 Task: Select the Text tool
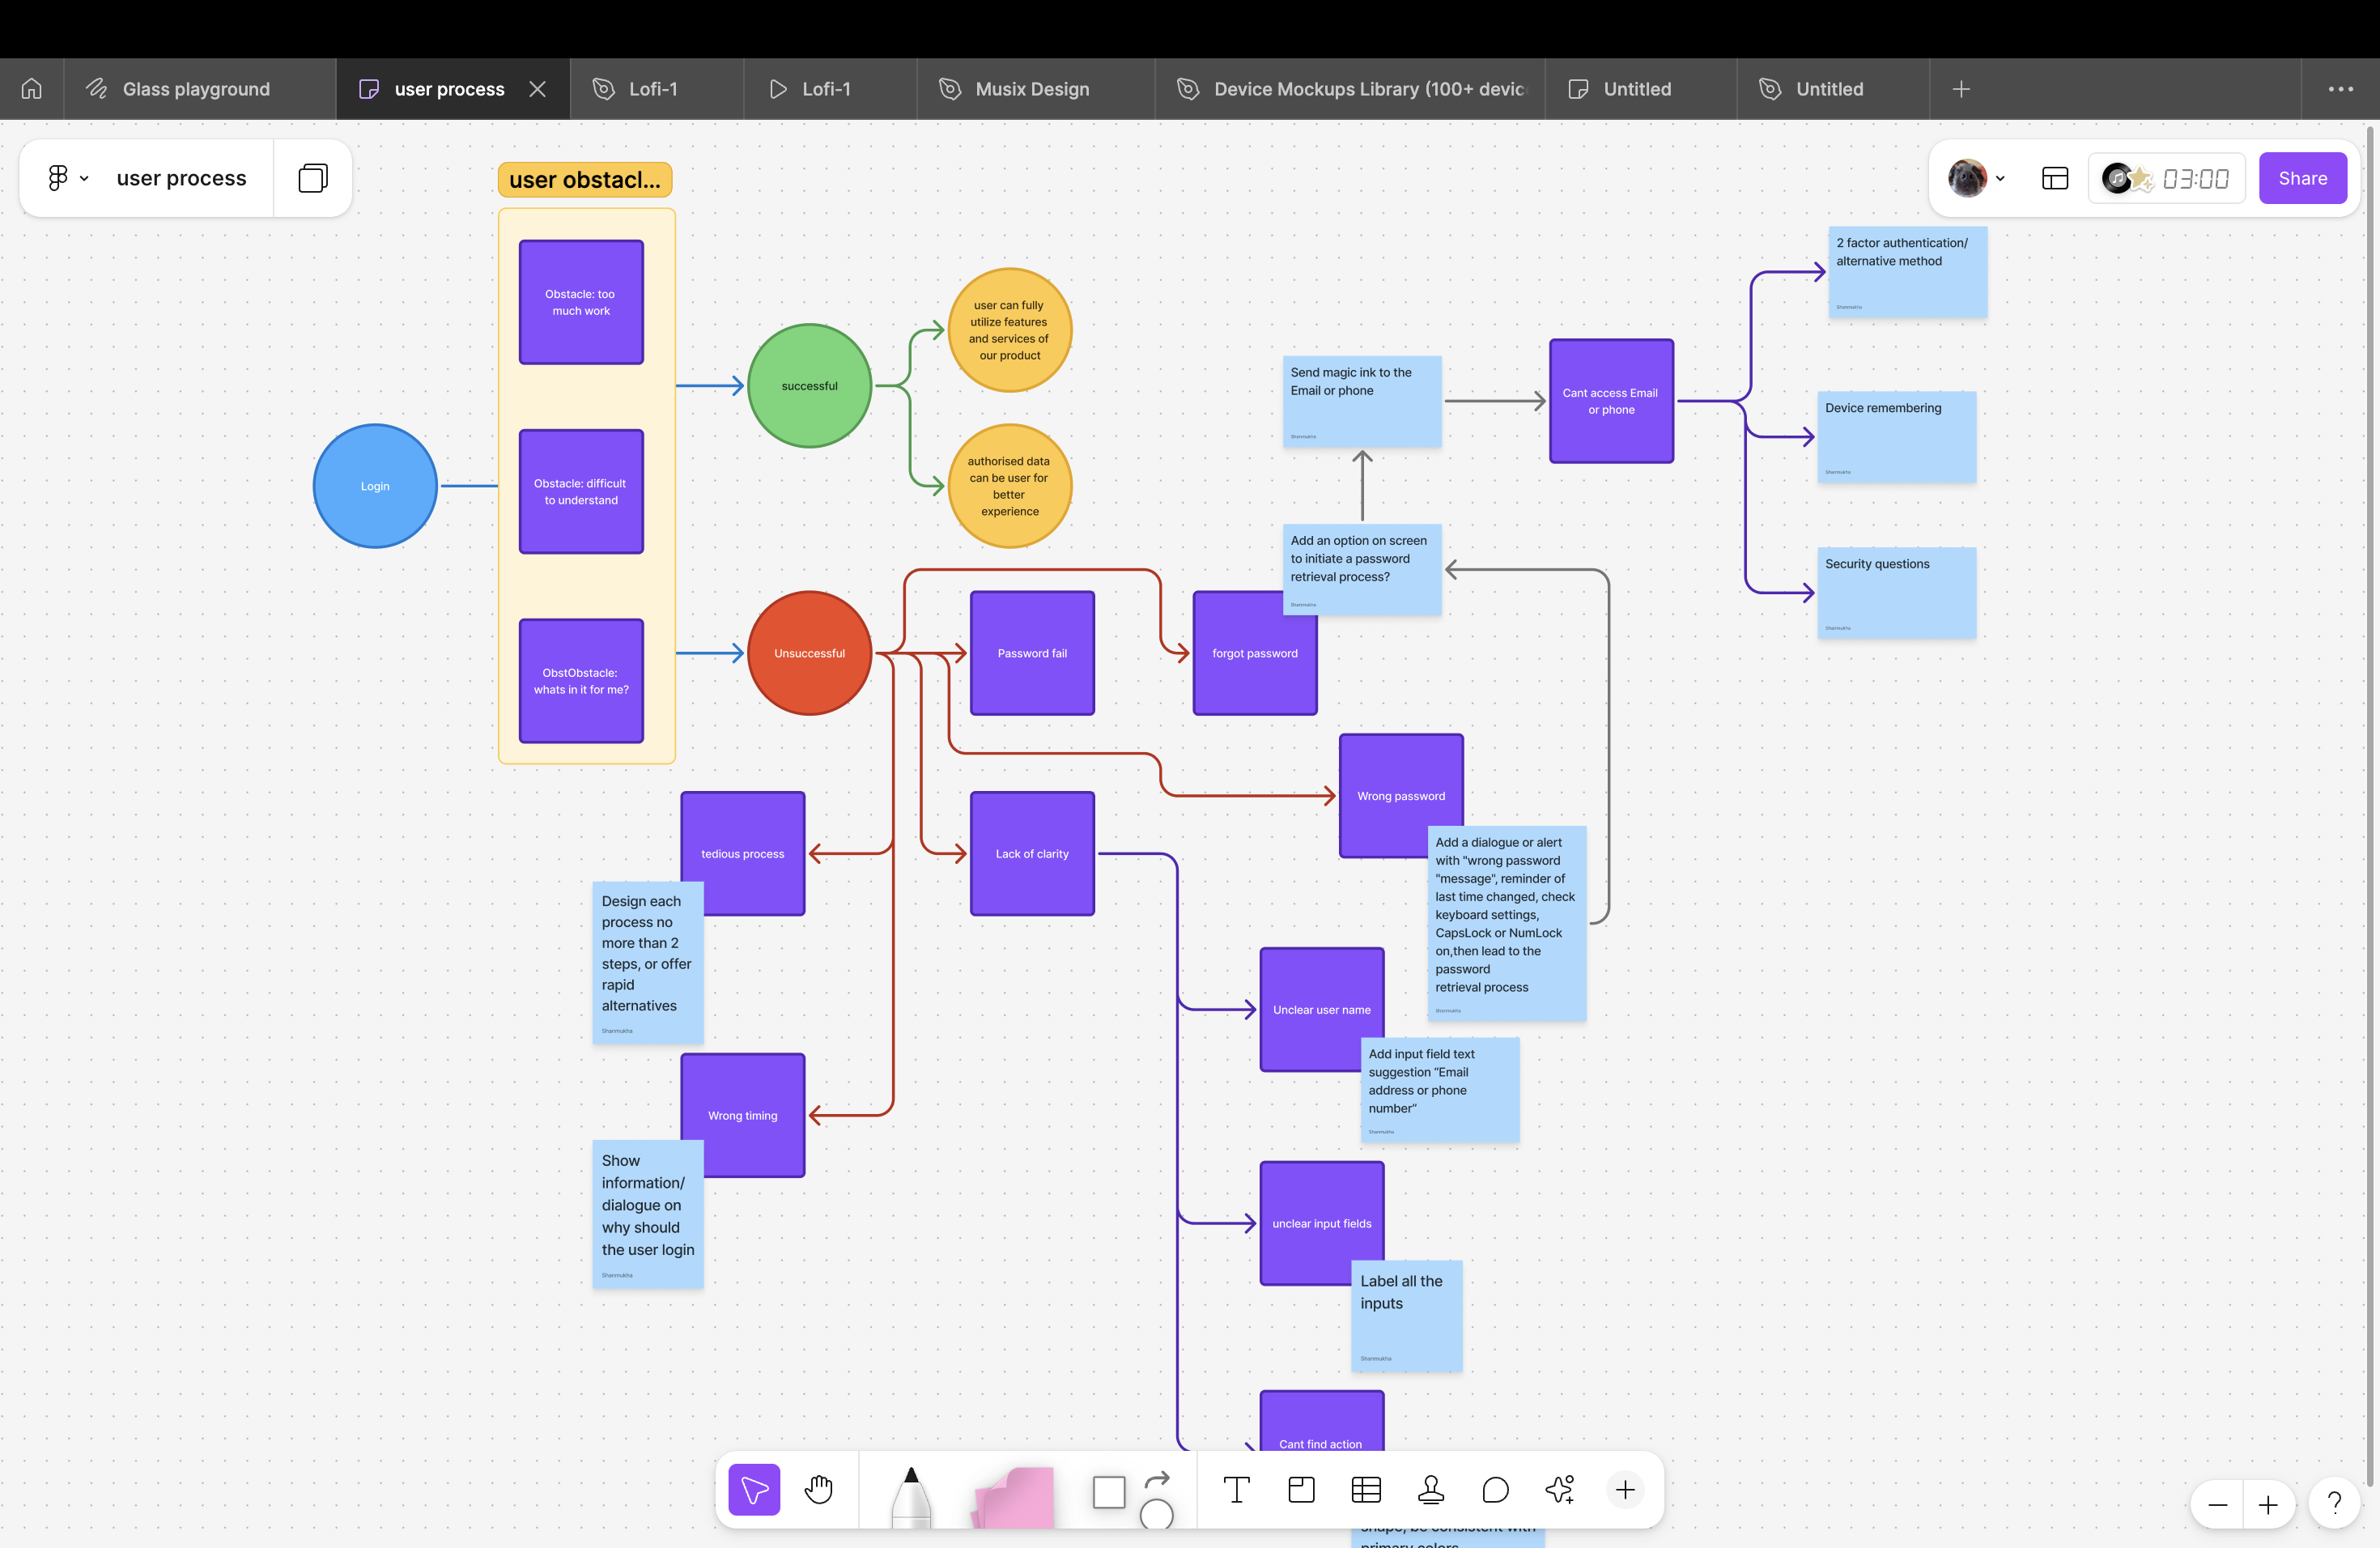click(1237, 1489)
